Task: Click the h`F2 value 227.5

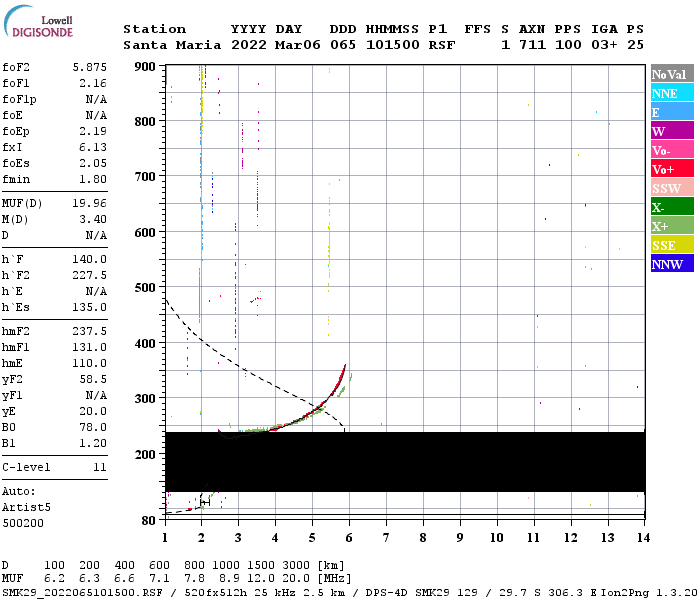Action: pos(90,275)
